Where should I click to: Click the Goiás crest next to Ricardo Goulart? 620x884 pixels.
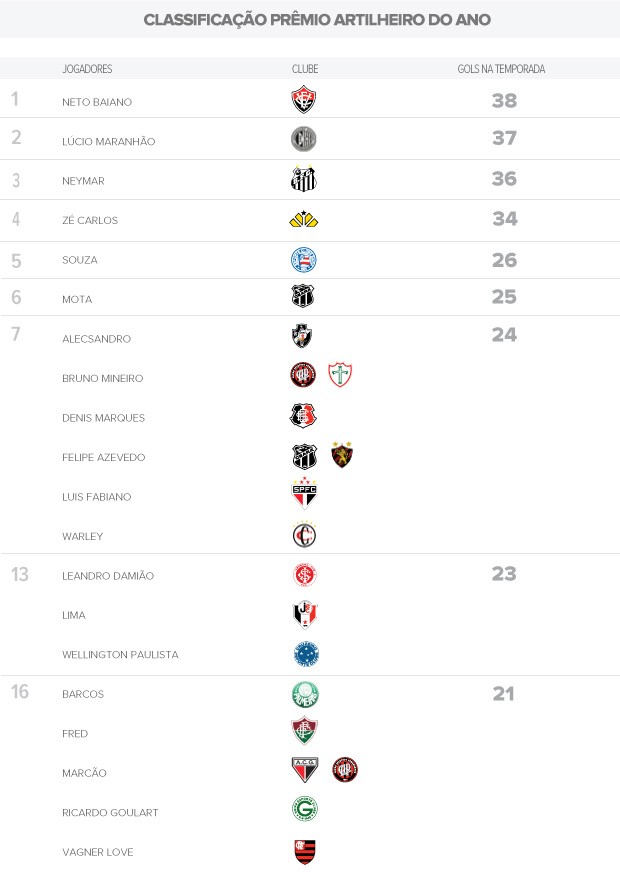click(303, 810)
